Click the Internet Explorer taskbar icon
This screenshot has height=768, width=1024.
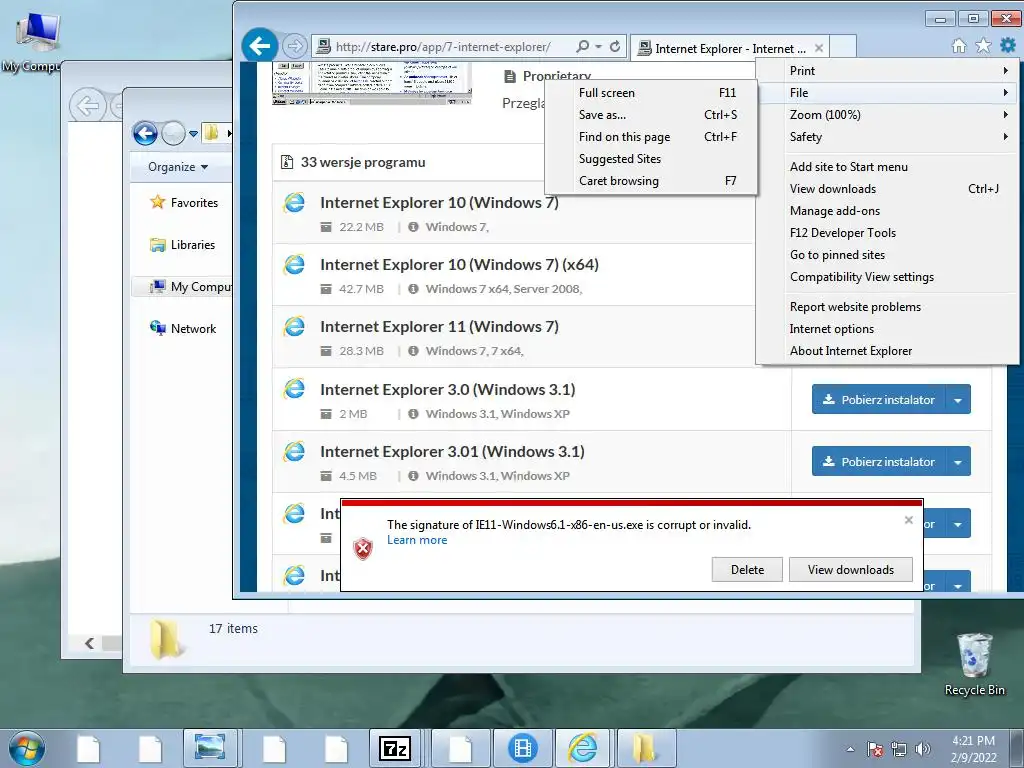click(x=583, y=748)
